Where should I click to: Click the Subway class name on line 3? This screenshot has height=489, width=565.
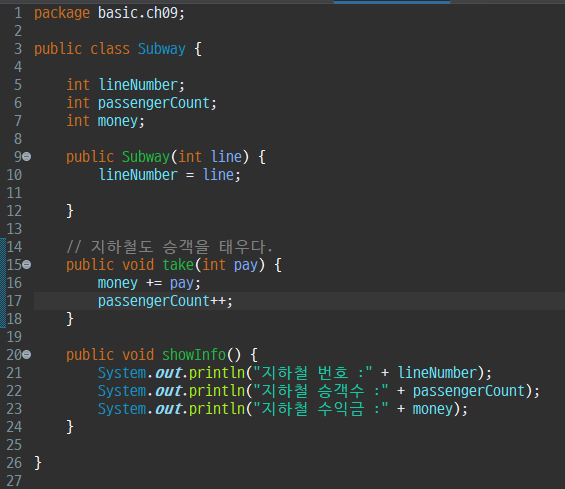[162, 49]
